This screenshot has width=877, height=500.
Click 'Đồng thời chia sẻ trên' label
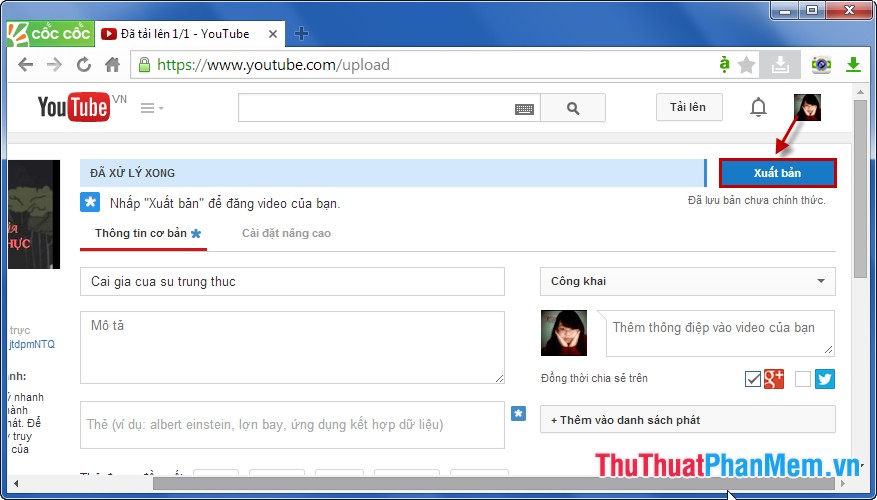coord(594,379)
